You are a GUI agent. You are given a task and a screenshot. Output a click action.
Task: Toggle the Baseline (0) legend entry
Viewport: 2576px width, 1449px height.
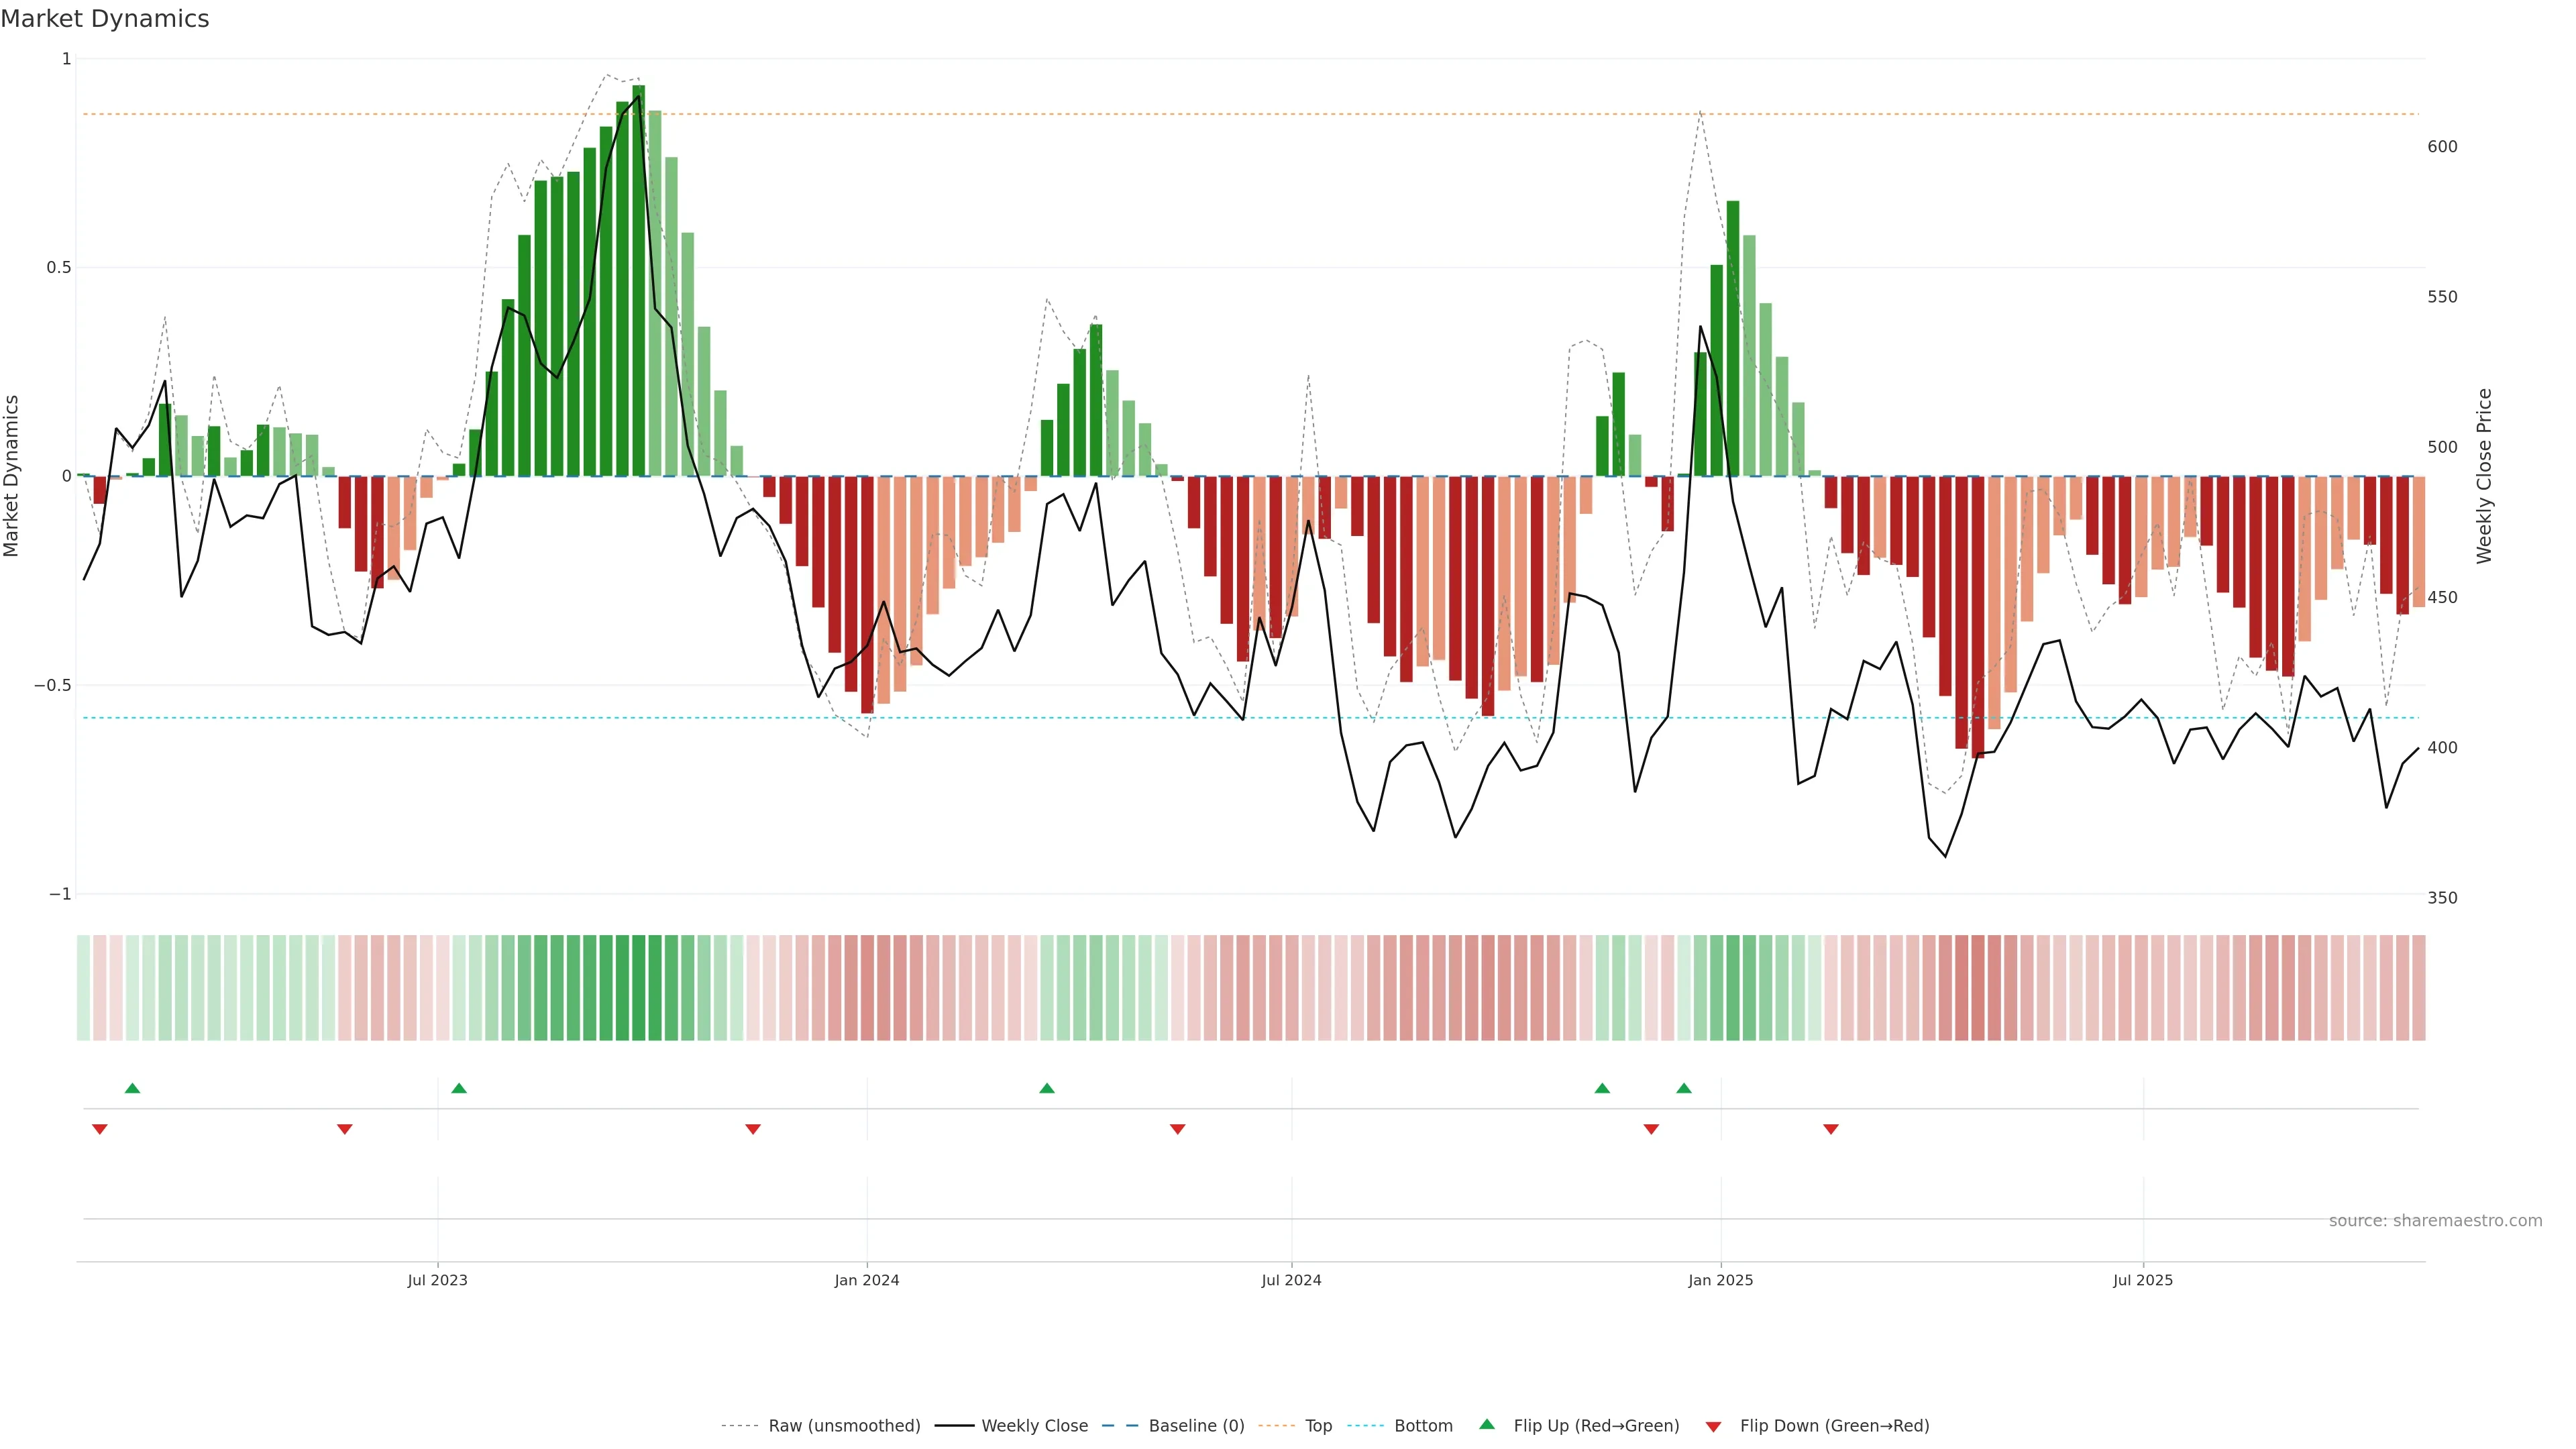(x=1196, y=1425)
